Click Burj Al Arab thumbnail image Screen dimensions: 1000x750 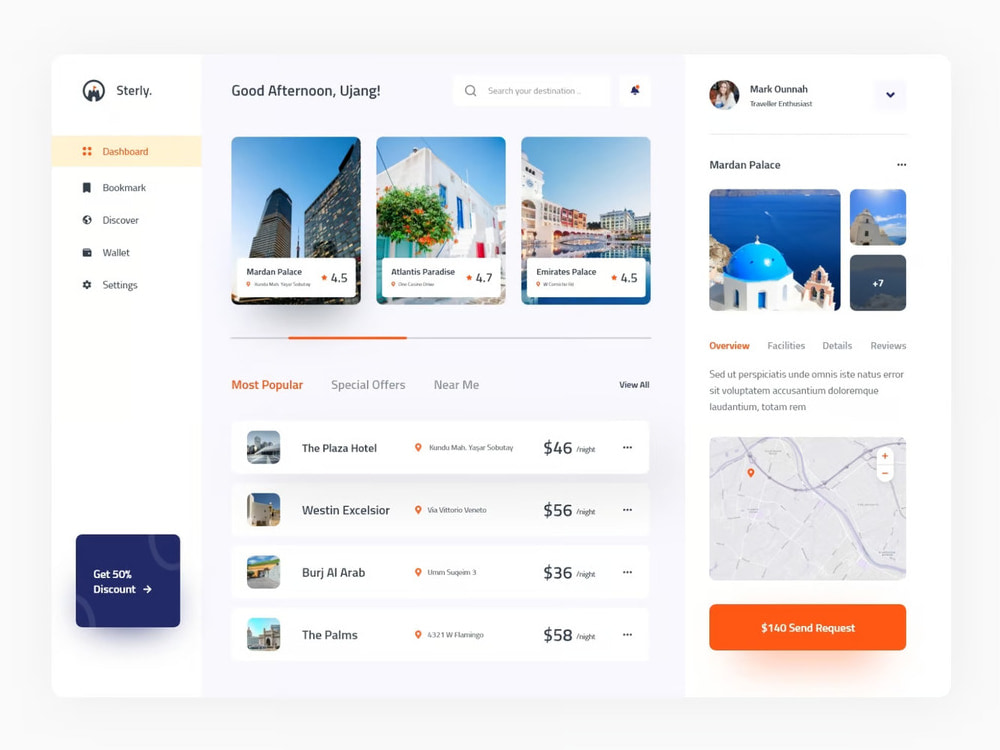263,572
